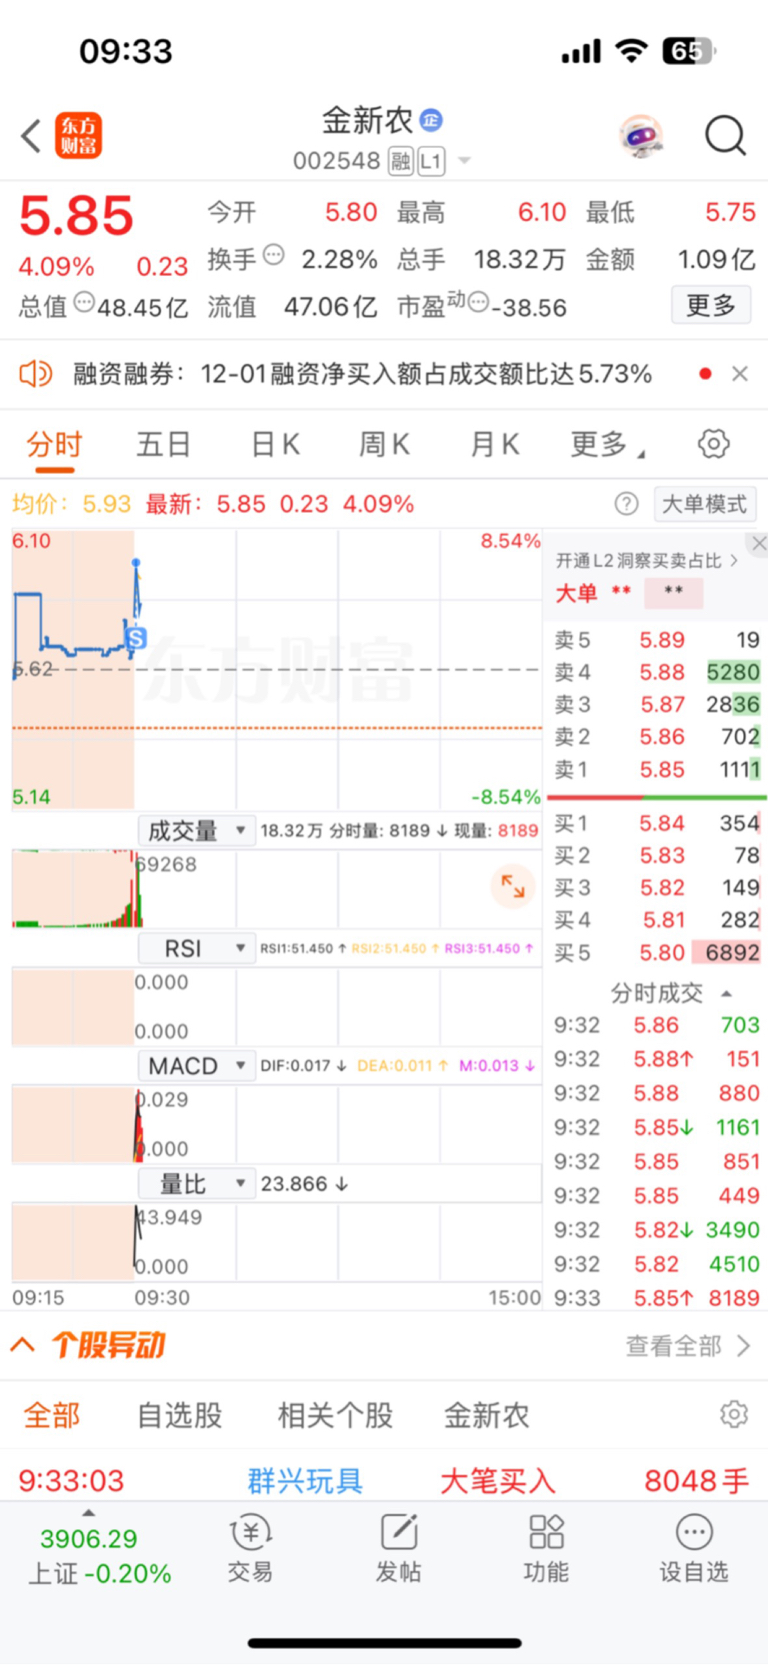Switch to 日K chart tab
768x1665 pixels.
(275, 444)
